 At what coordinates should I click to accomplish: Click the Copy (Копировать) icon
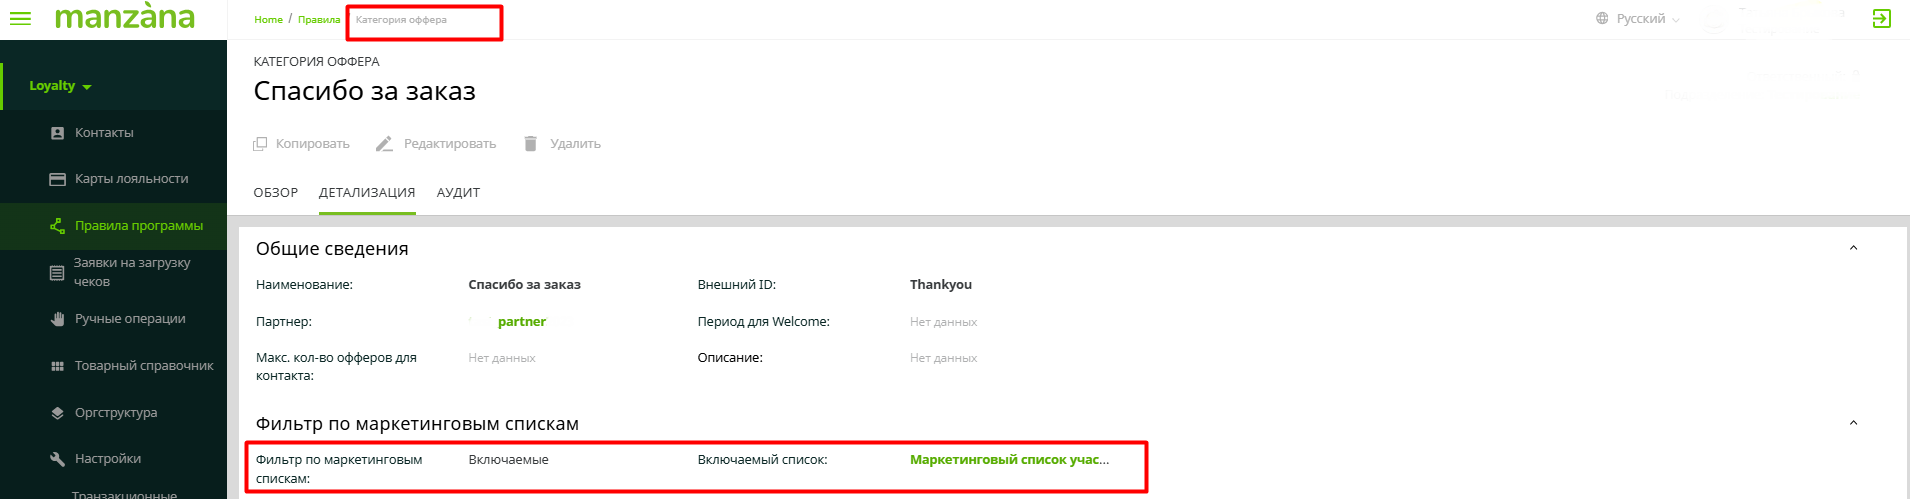(260, 144)
